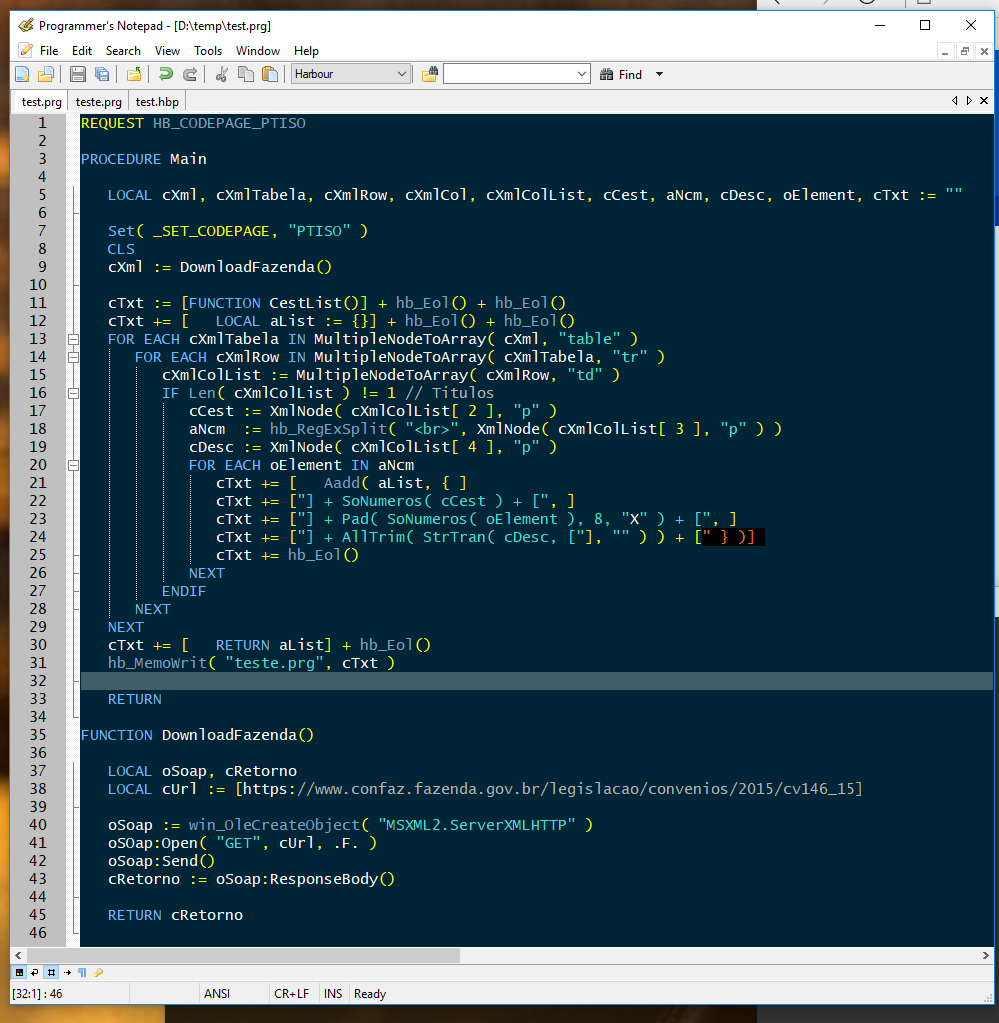Expand the find text combo box list
The height and width of the screenshot is (1023, 999).
click(x=582, y=74)
